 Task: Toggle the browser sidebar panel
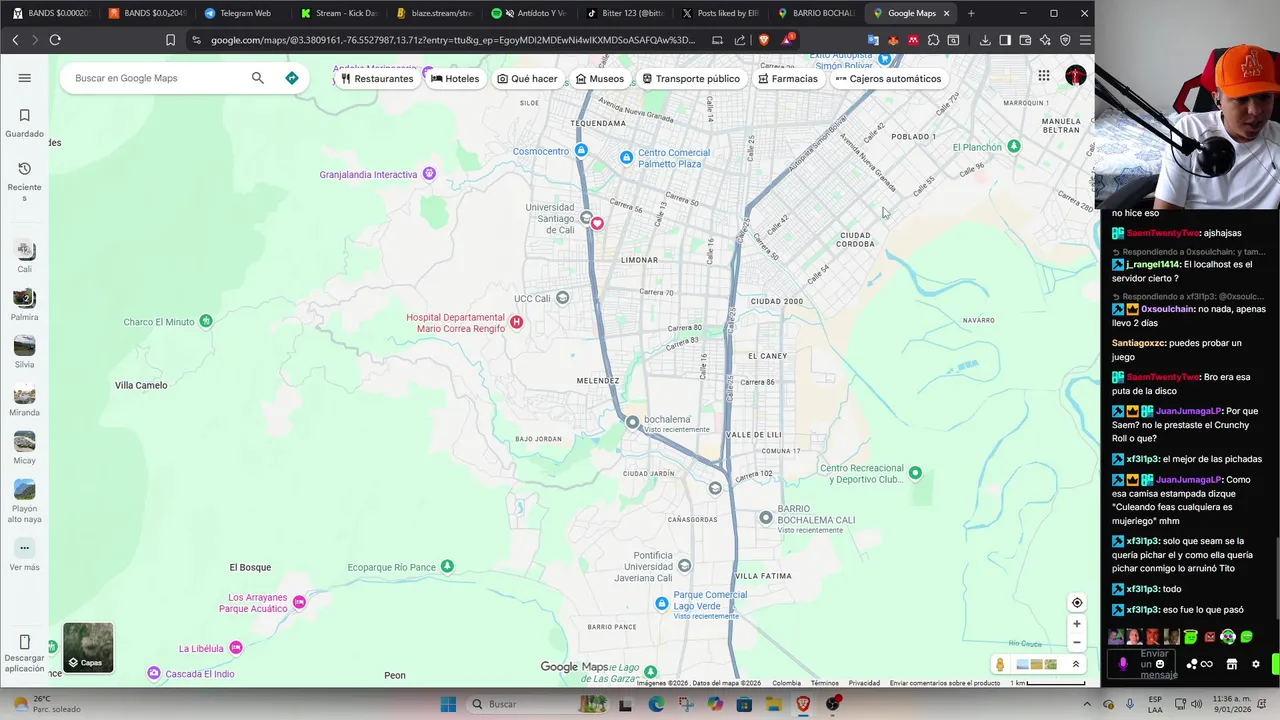pos(1005,40)
